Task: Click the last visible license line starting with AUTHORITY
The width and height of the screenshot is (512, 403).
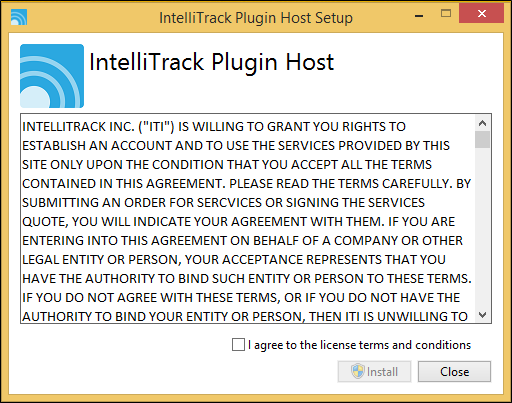Action: tap(245, 317)
